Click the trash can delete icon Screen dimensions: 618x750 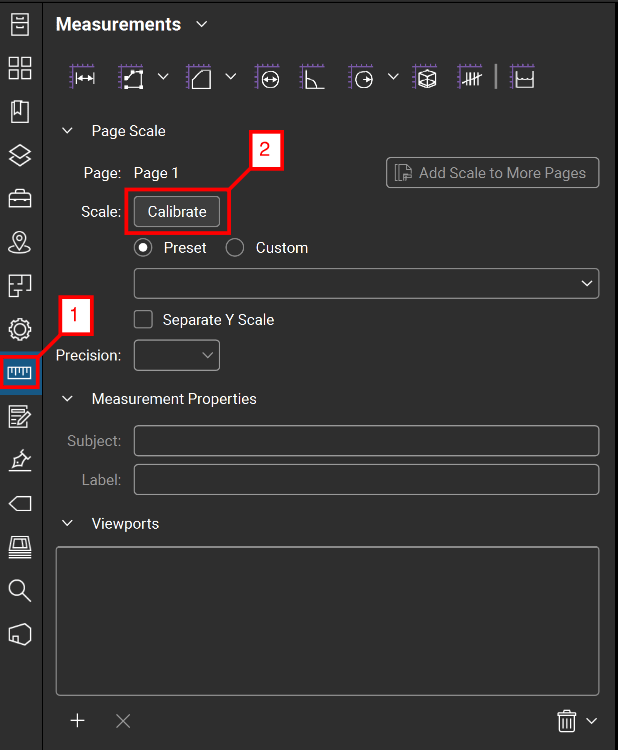coord(566,721)
